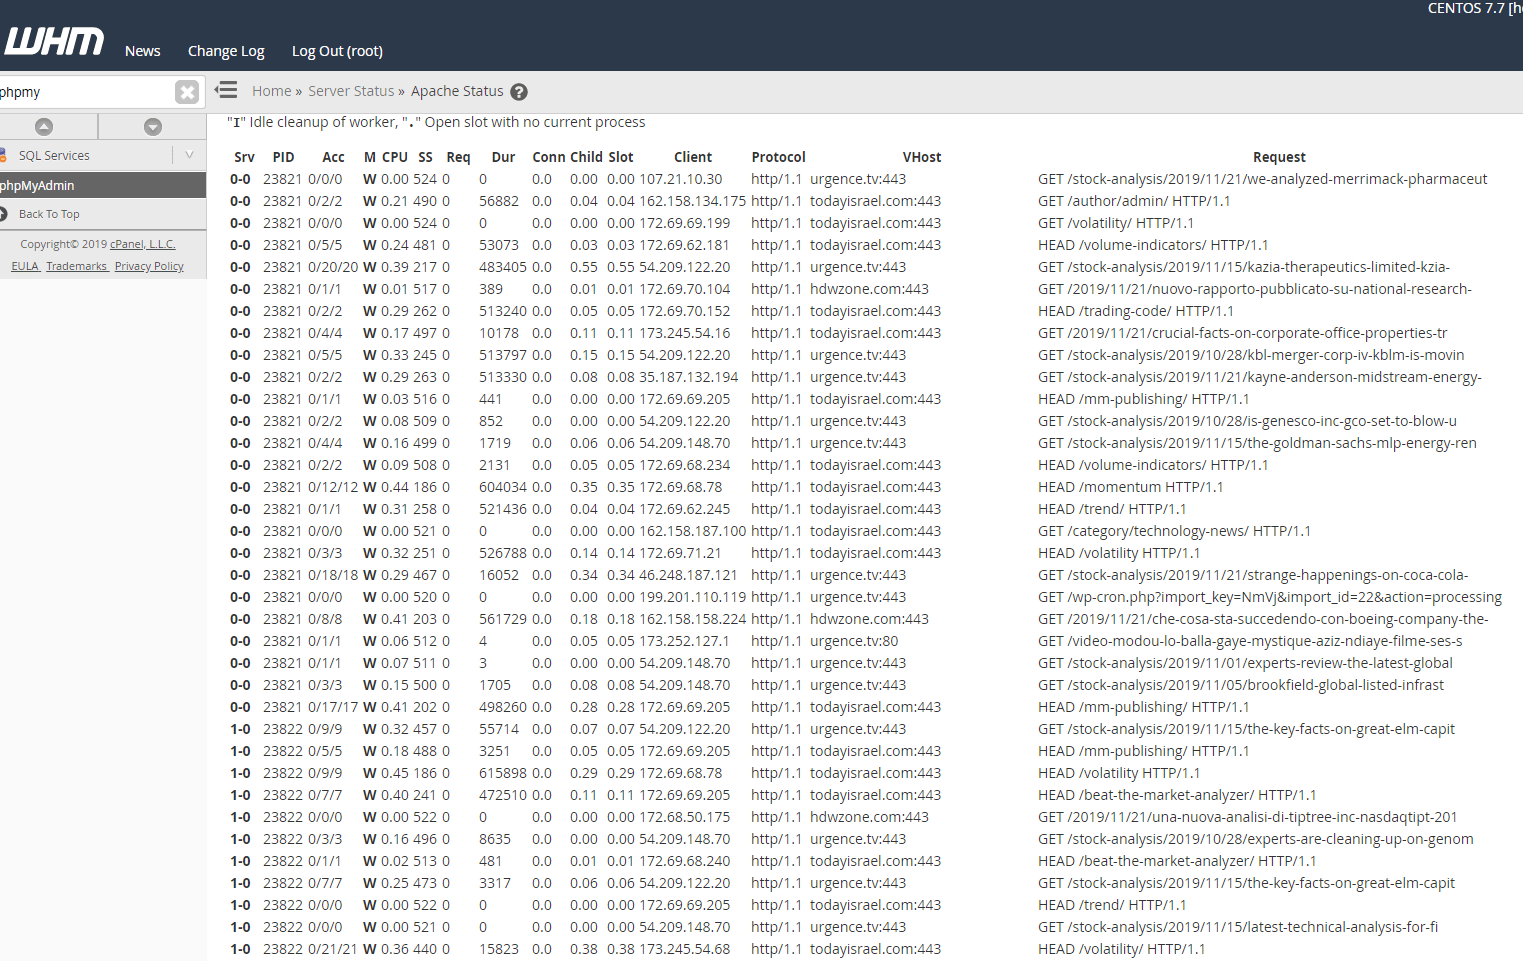Image resolution: width=1523 pixels, height=961 pixels.
Task: Click the VHost column header
Action: (x=922, y=157)
